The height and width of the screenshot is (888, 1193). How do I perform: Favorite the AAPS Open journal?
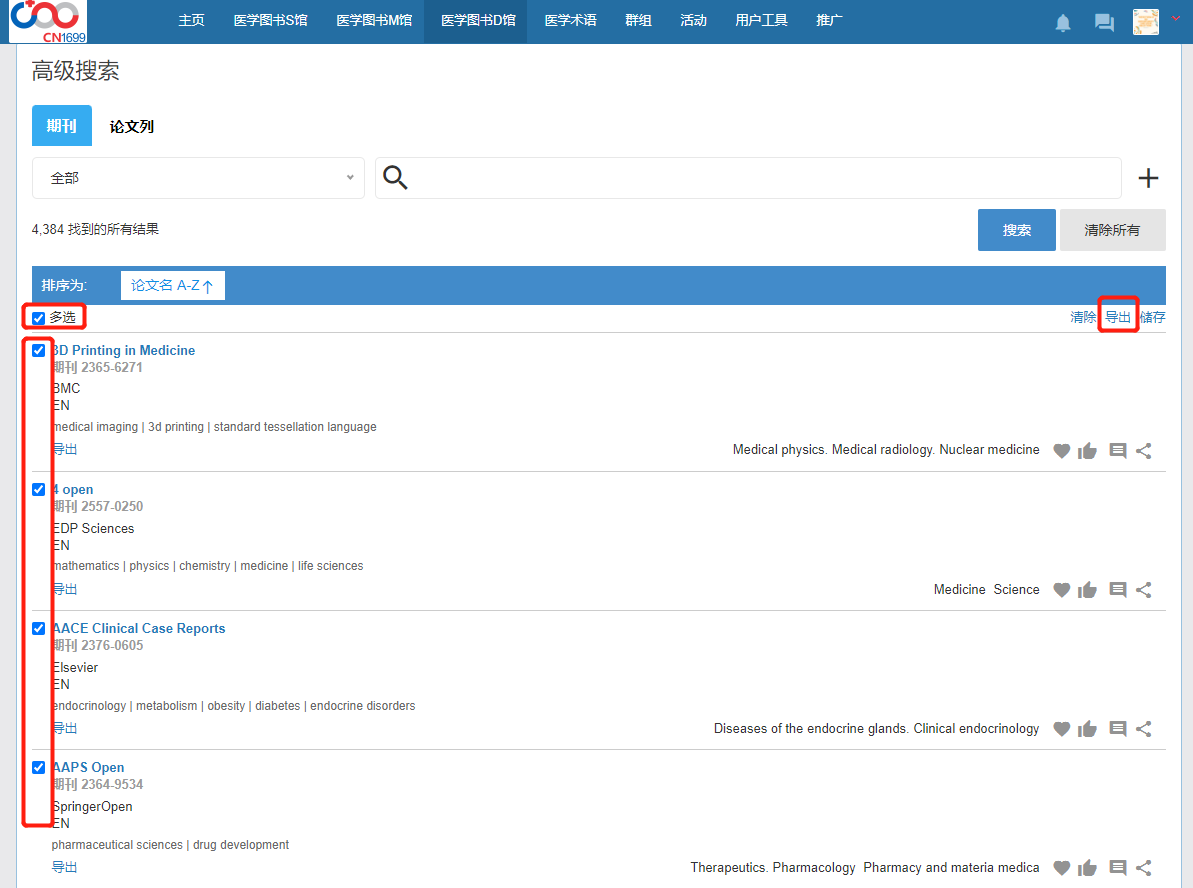(1061, 867)
